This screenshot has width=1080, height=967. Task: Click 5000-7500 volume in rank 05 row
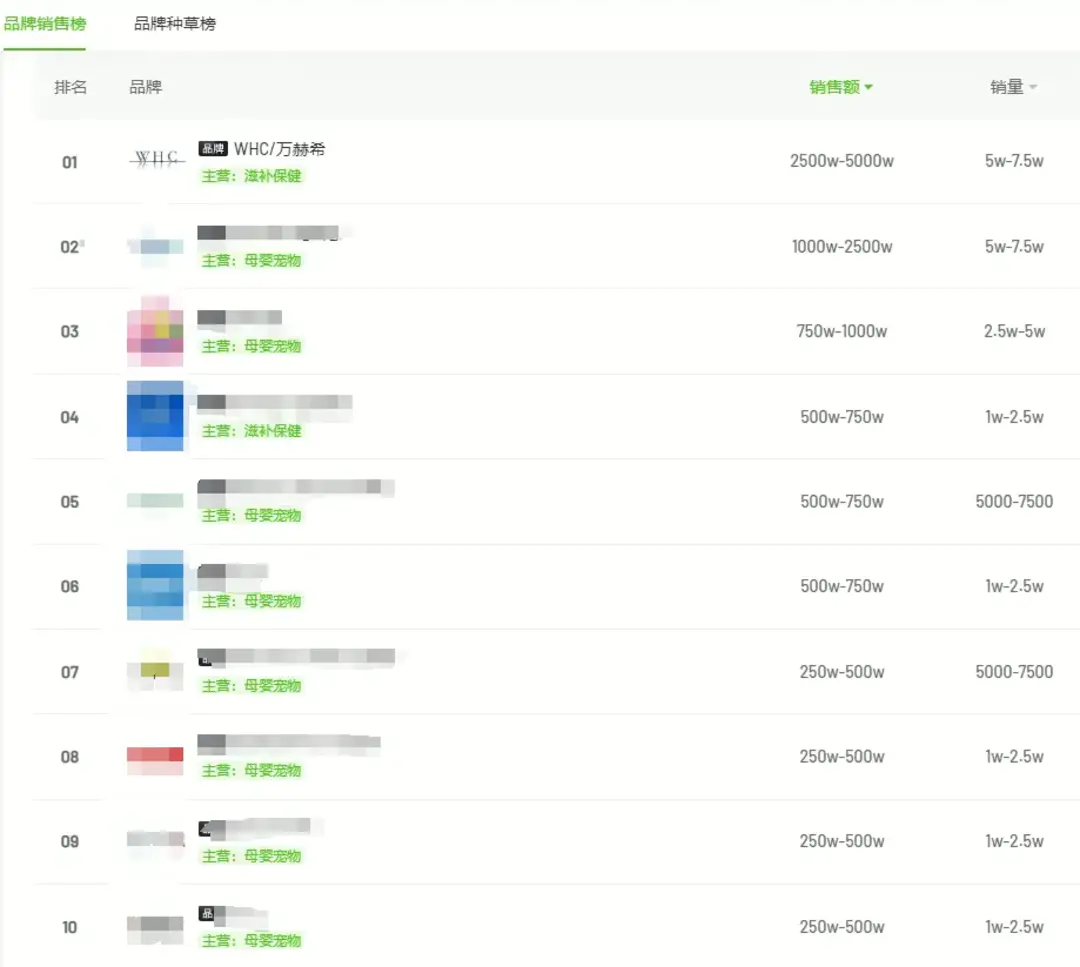point(1014,501)
